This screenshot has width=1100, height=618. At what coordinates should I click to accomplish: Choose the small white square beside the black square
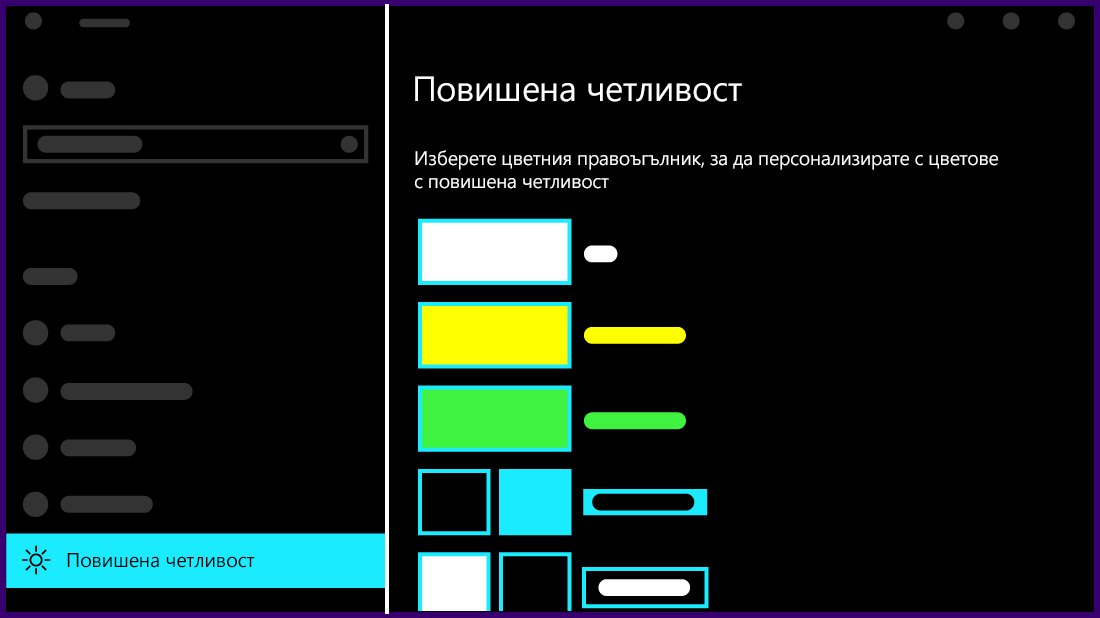coord(454,582)
